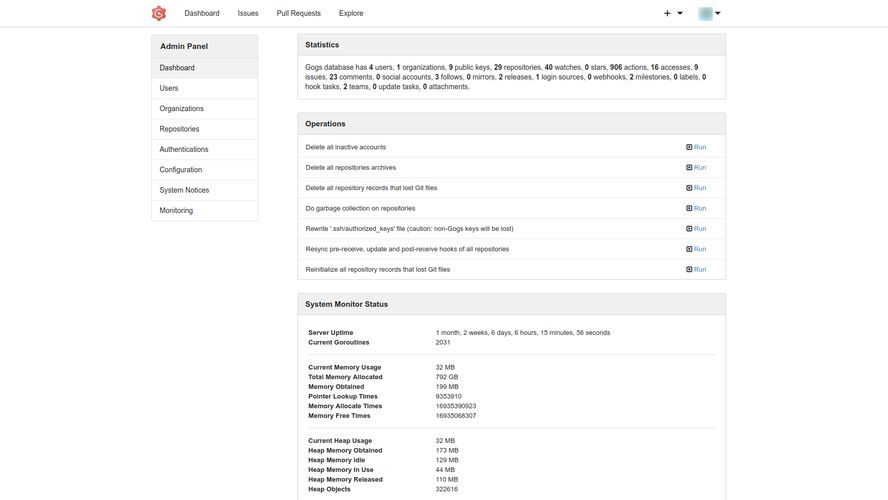Open Issues in top navigation

click(248, 13)
